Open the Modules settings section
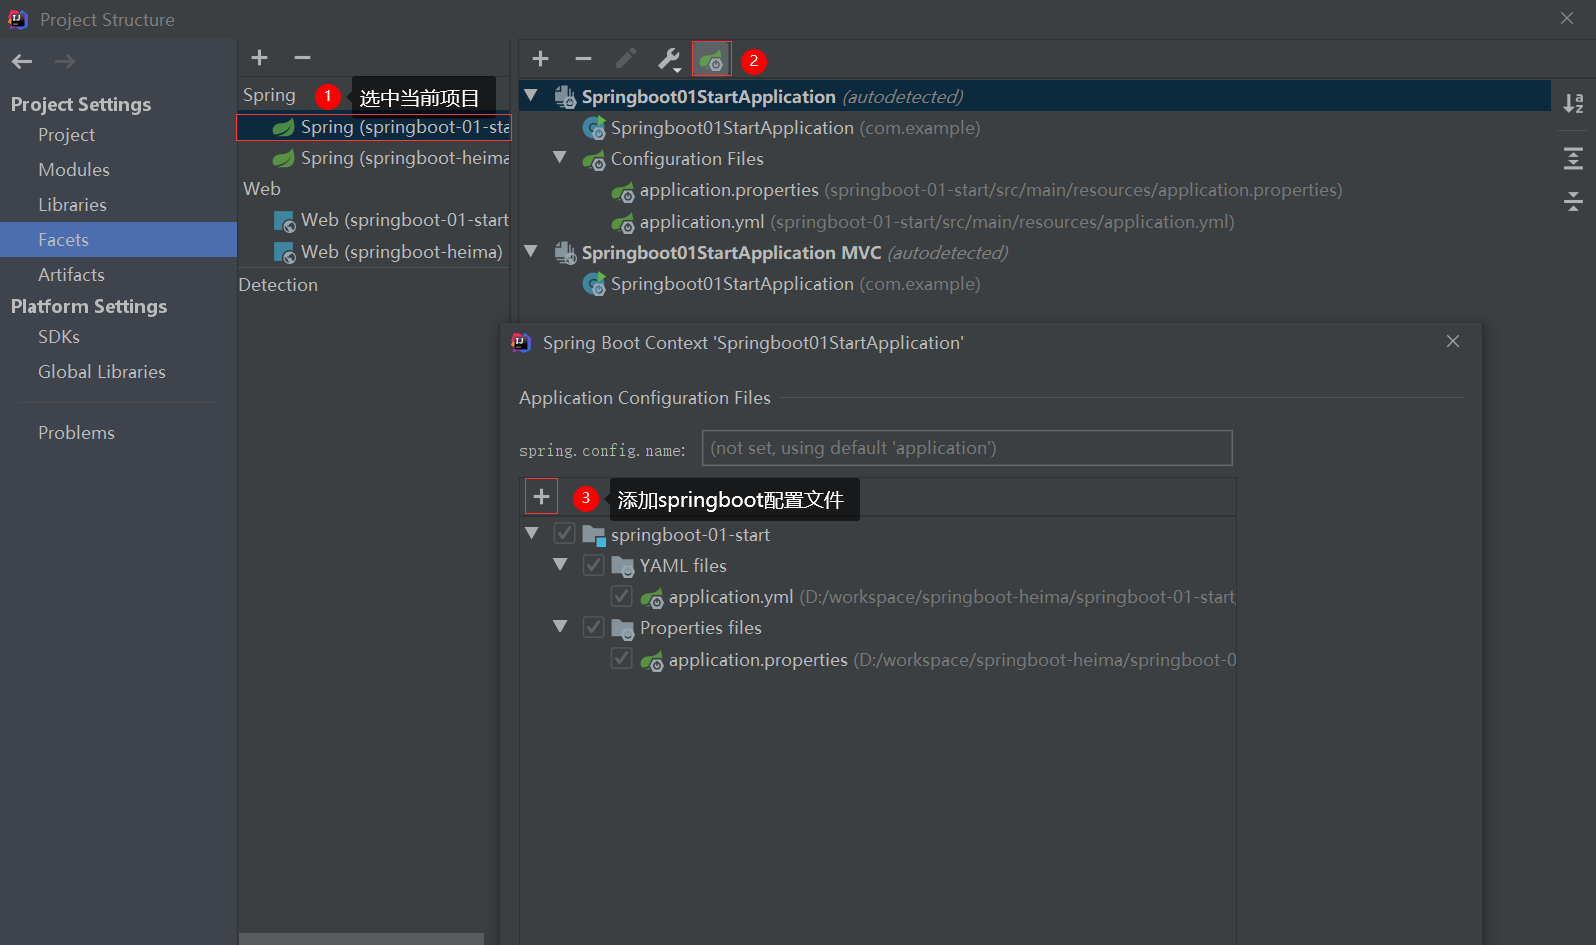The width and height of the screenshot is (1596, 945). click(74, 170)
